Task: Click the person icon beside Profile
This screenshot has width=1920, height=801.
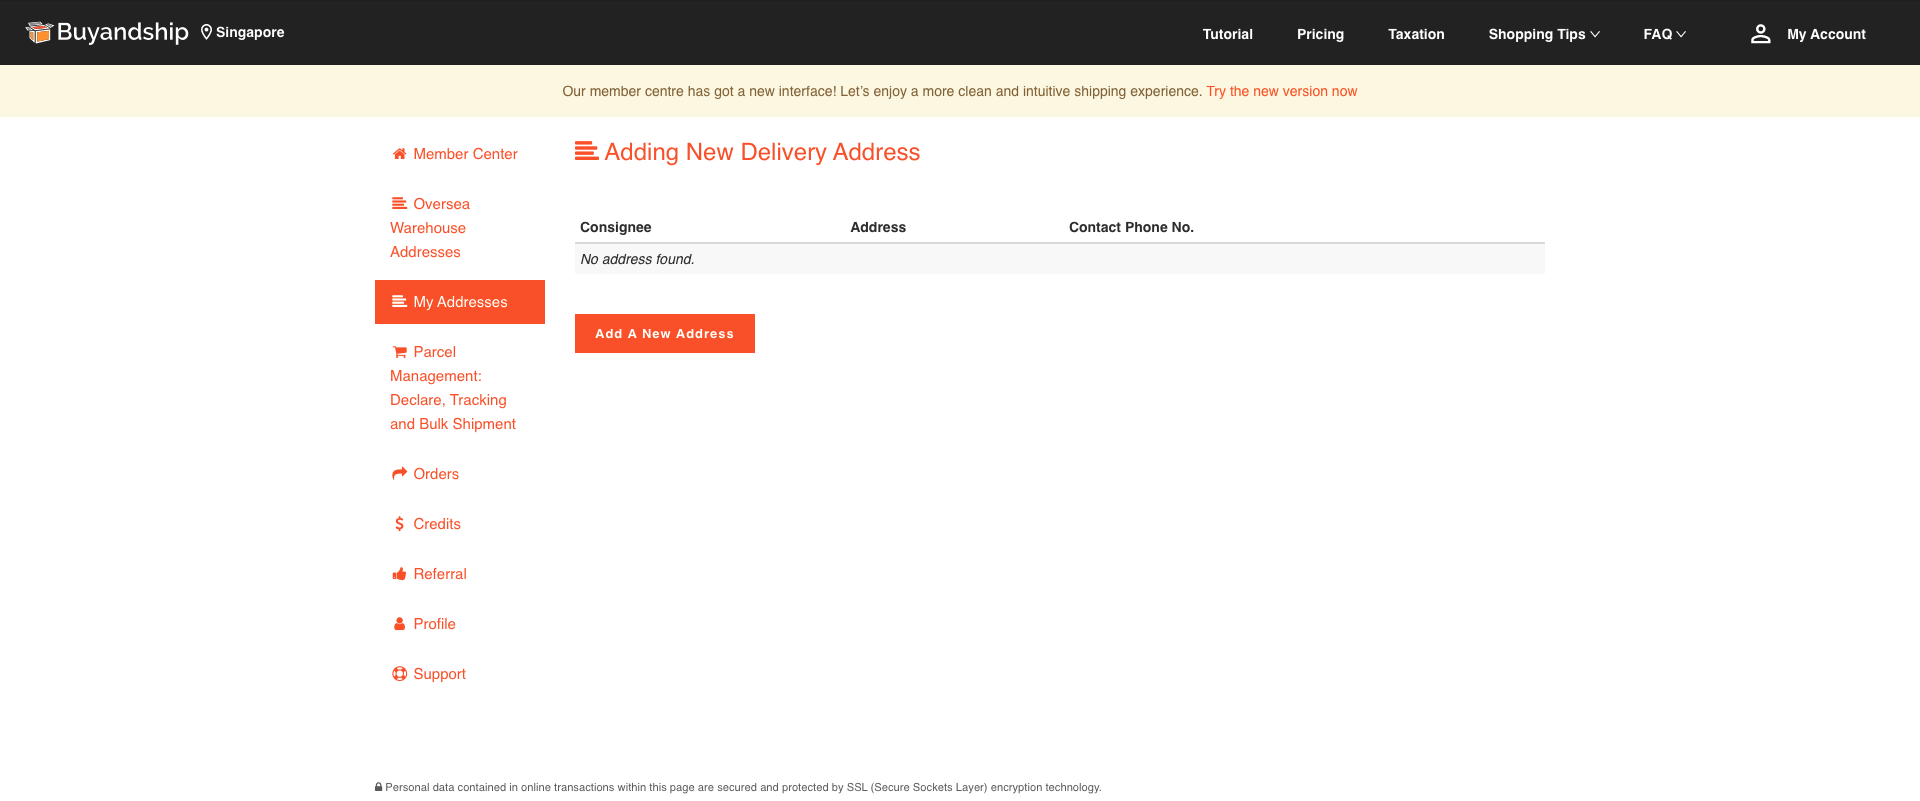Action: (x=399, y=624)
